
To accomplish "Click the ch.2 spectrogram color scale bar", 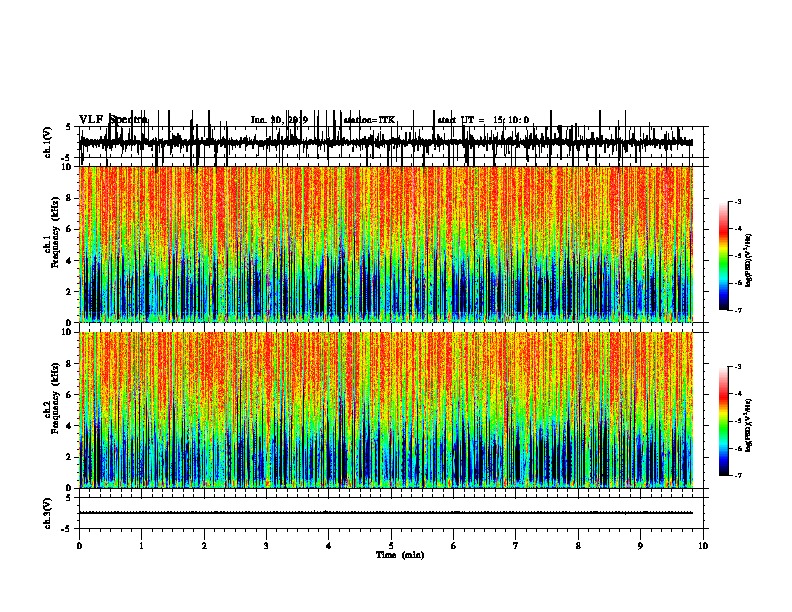I will 724,421.
